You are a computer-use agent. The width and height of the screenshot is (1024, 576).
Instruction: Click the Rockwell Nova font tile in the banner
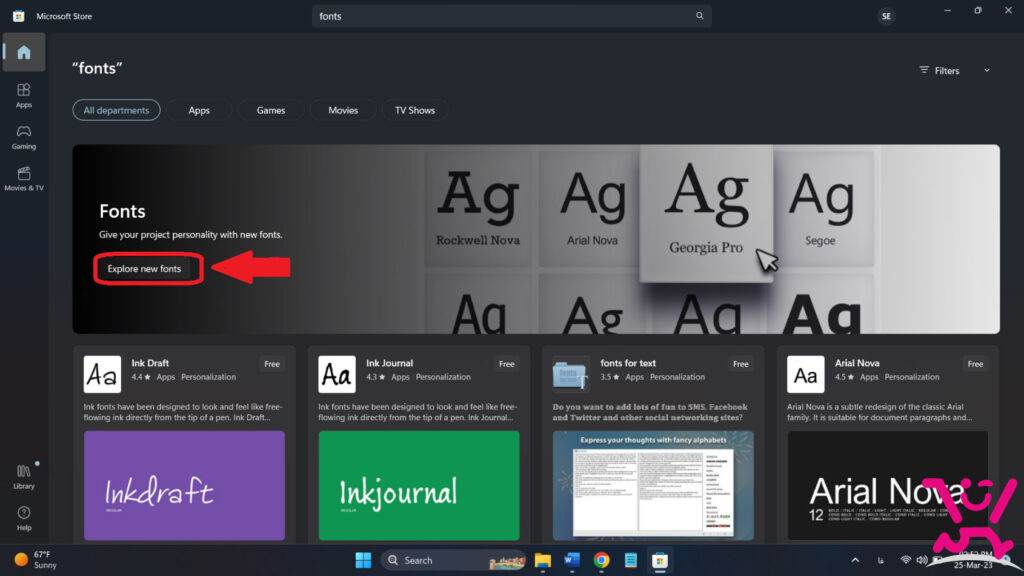pyautogui.click(x=478, y=209)
